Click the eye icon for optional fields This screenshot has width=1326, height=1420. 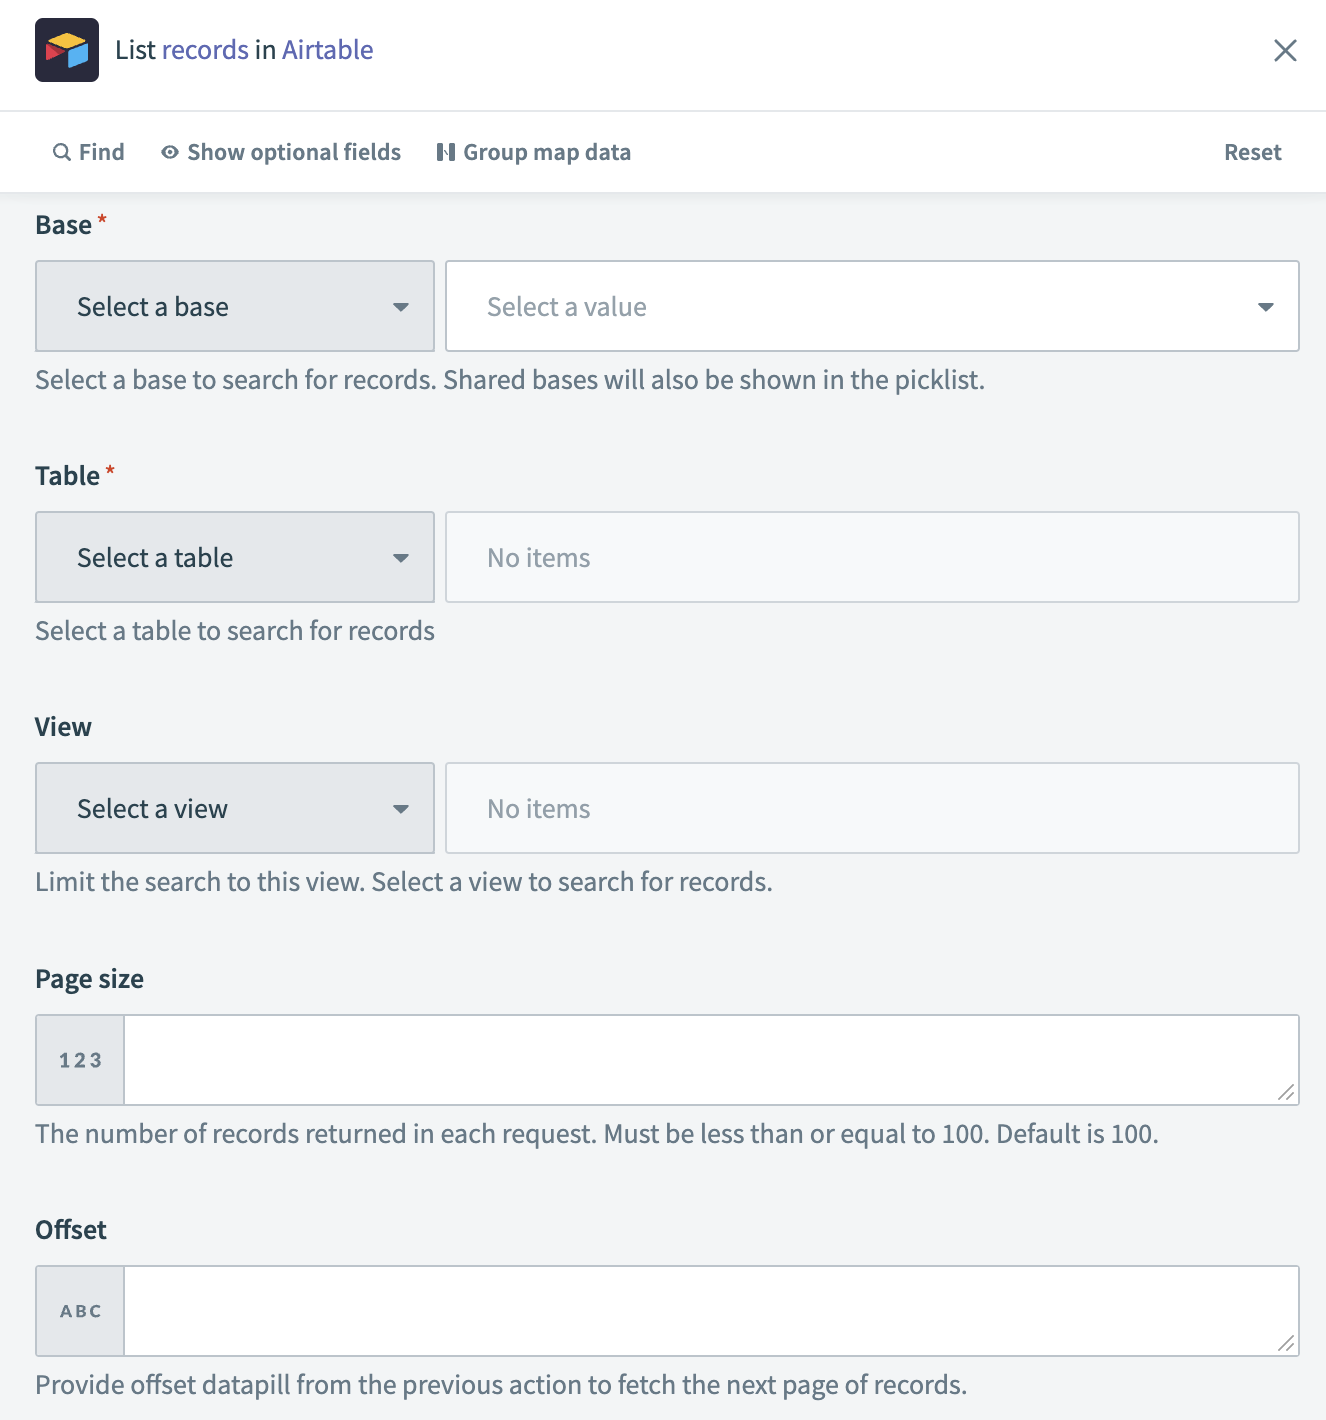coord(170,152)
